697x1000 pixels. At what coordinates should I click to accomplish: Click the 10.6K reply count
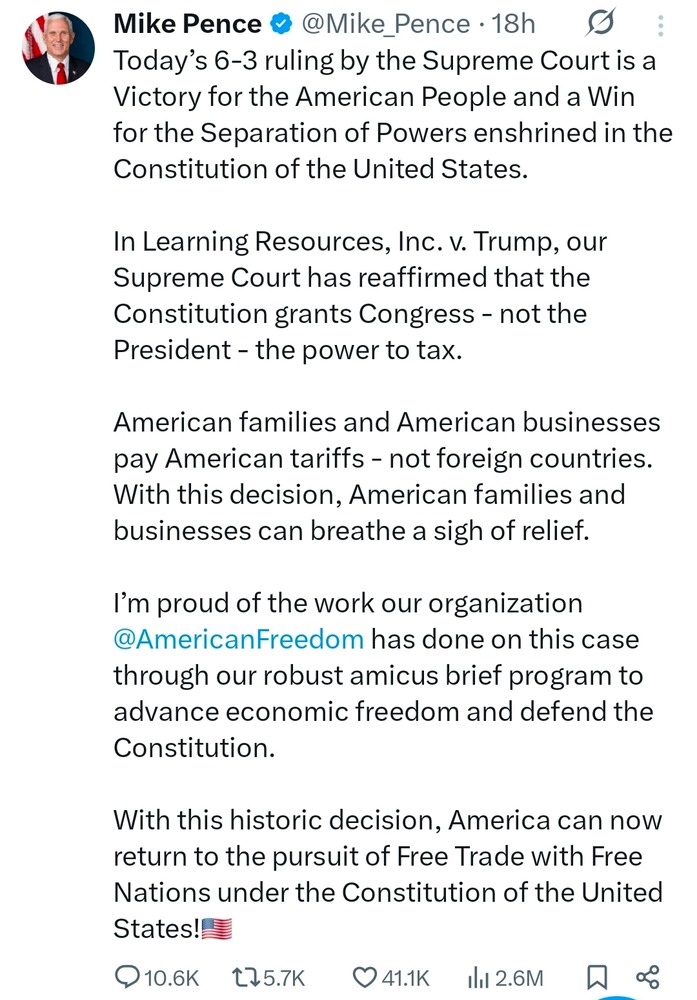(172, 976)
